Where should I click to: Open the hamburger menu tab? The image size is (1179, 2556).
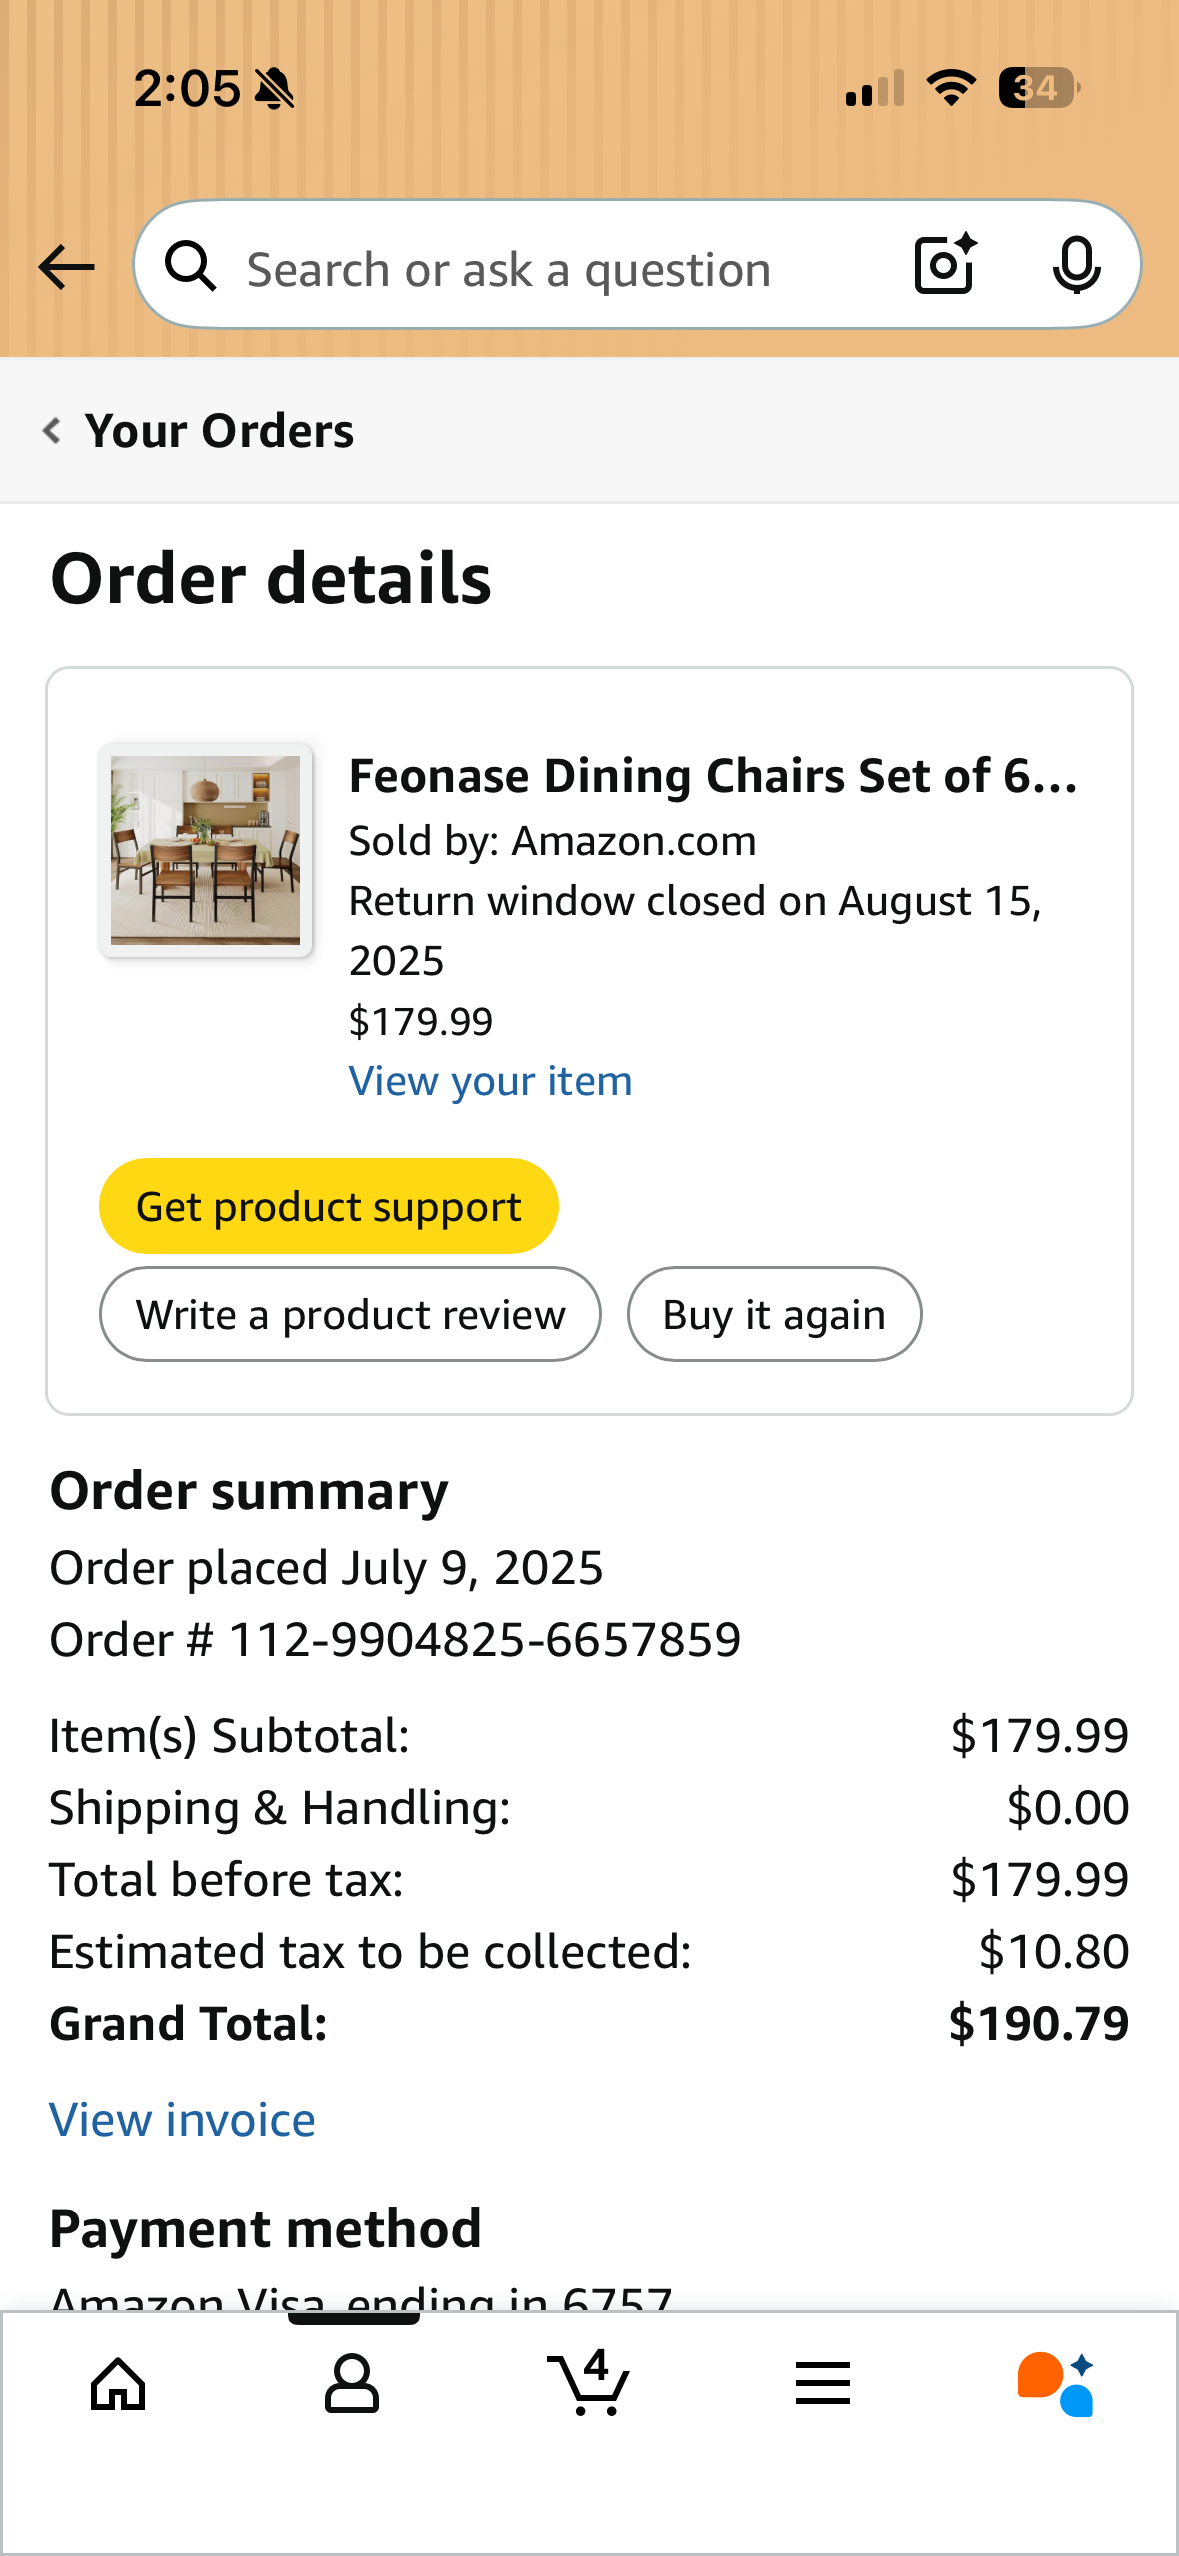pos(823,2384)
